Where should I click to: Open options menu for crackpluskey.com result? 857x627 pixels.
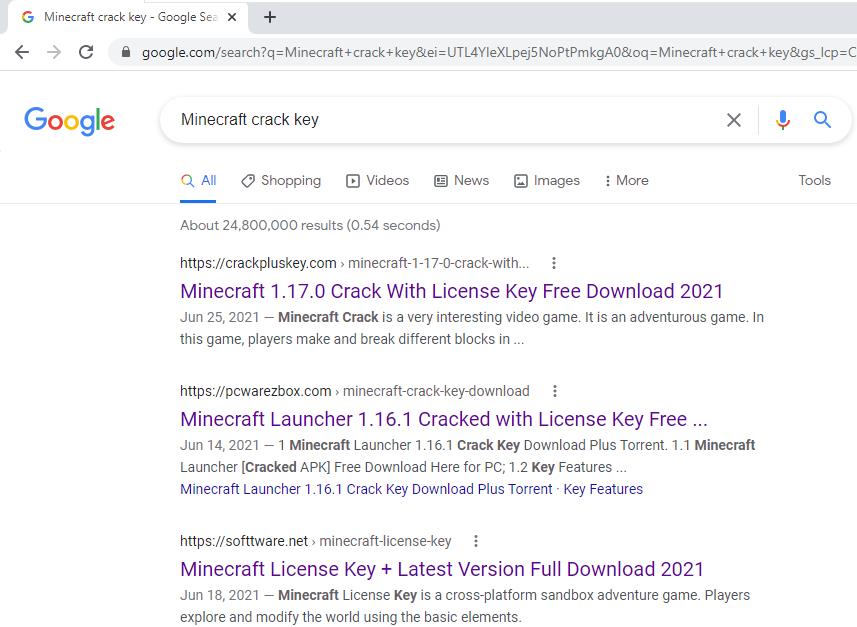pyautogui.click(x=554, y=263)
